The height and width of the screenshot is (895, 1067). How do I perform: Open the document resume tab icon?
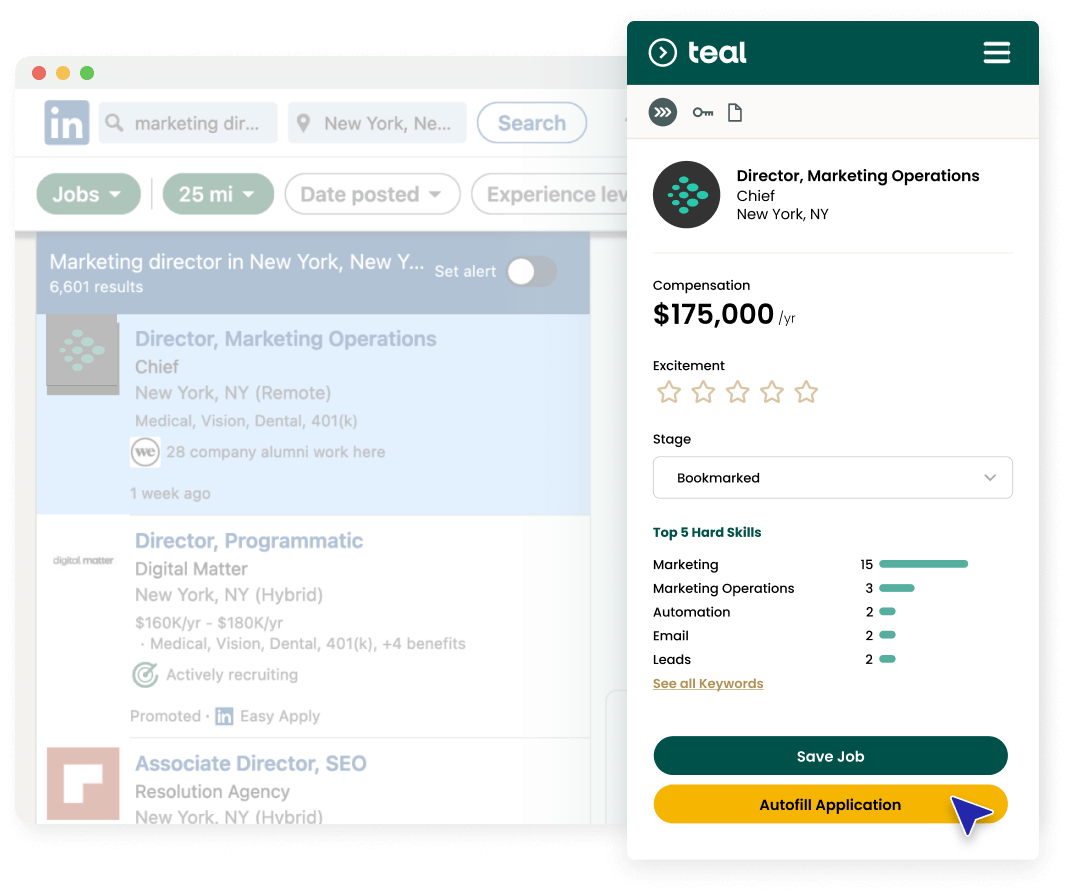(x=735, y=112)
